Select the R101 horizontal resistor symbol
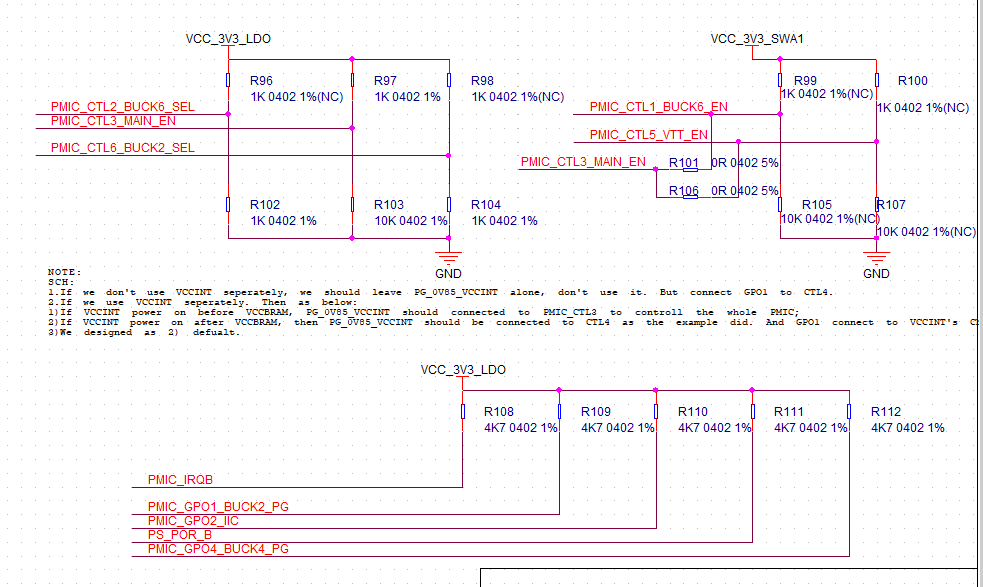The height and width of the screenshot is (587, 983). [x=690, y=170]
